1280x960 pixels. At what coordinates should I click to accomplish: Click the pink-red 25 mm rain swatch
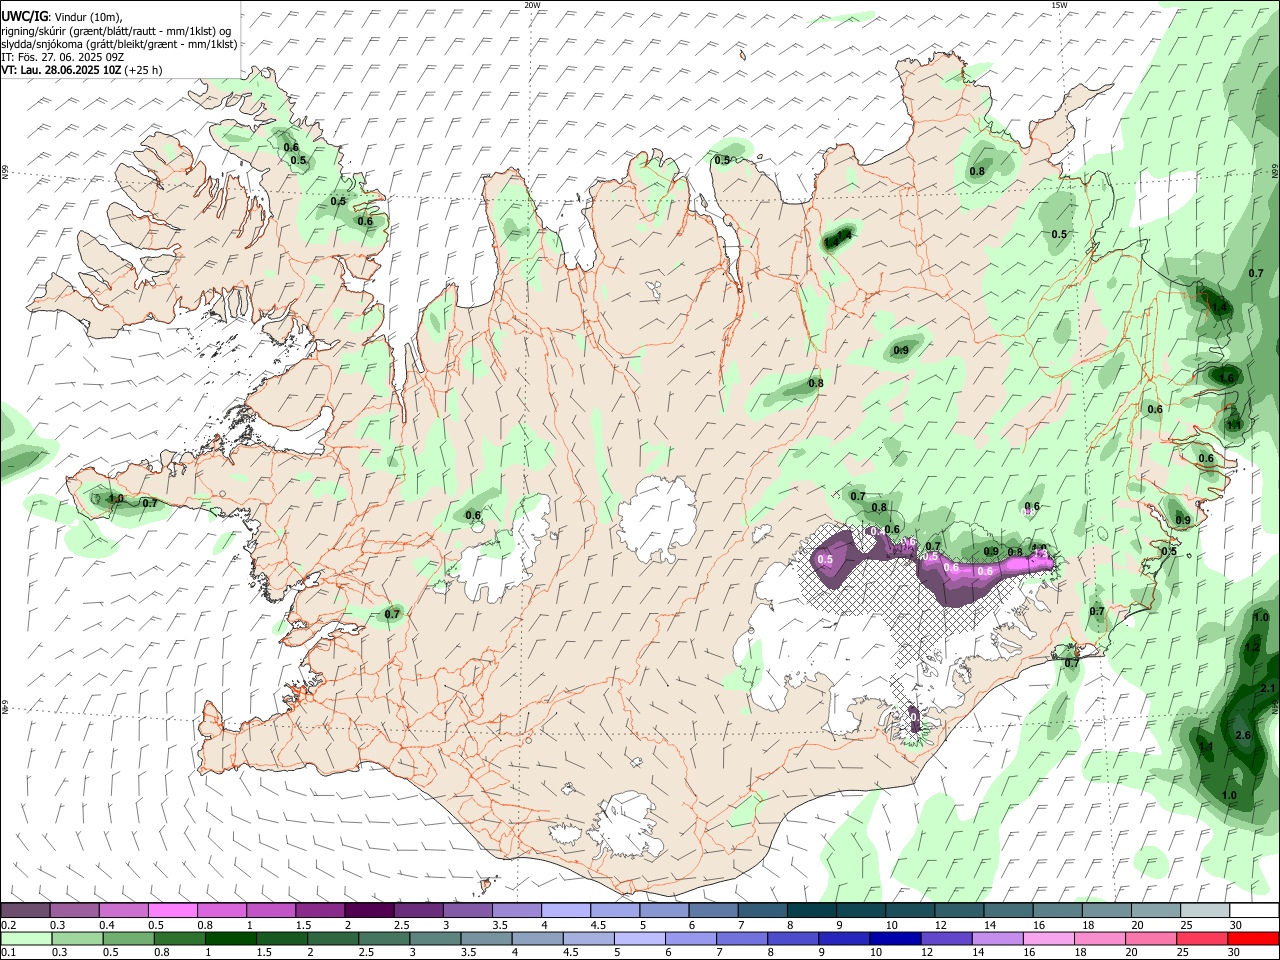tap(1203, 938)
